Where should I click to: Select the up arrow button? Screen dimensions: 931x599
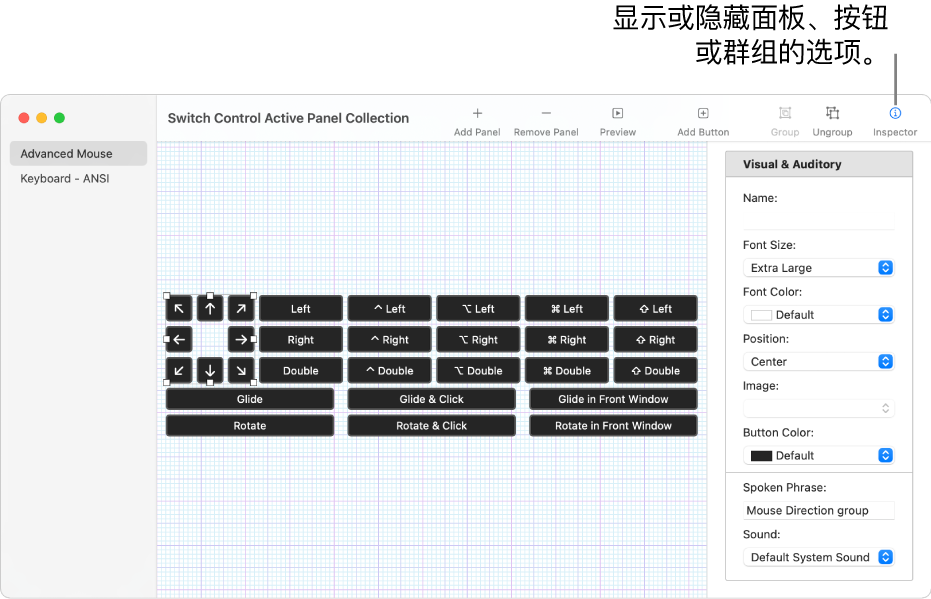point(210,309)
